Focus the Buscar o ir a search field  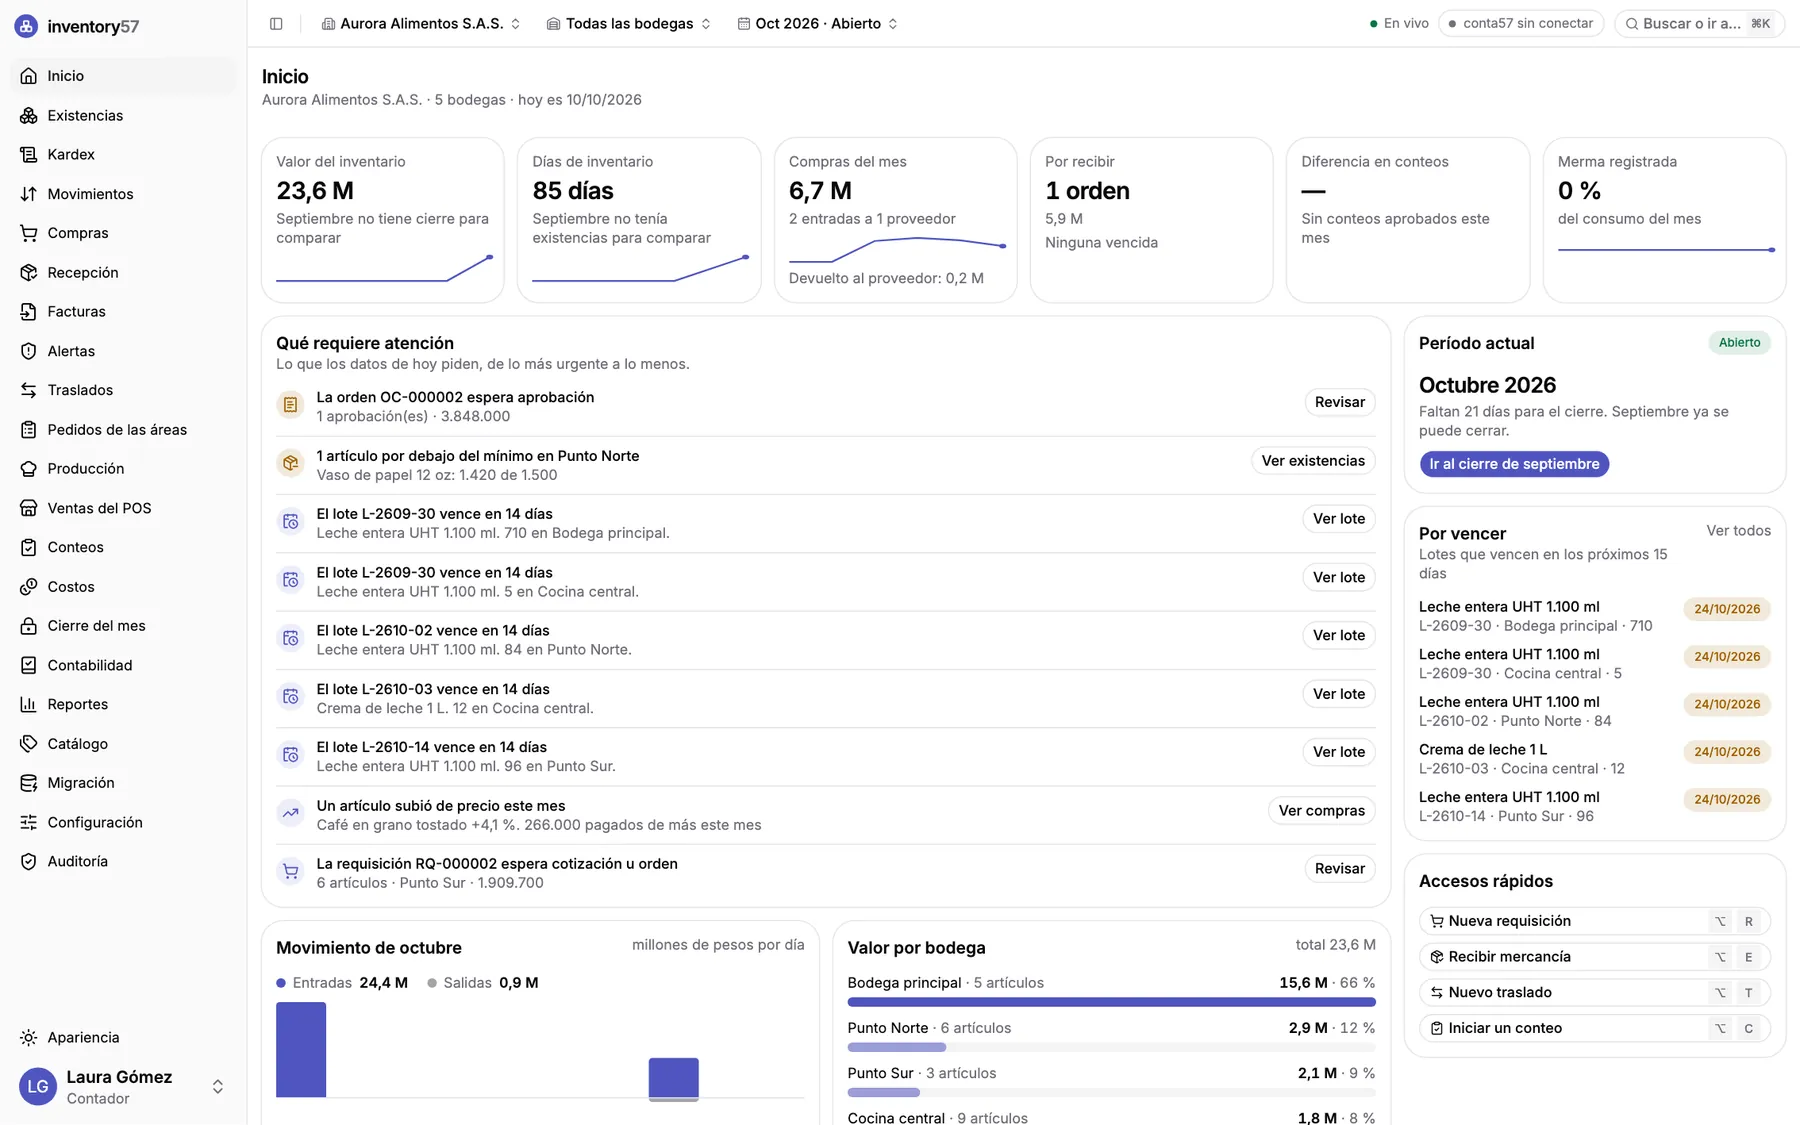[1699, 23]
